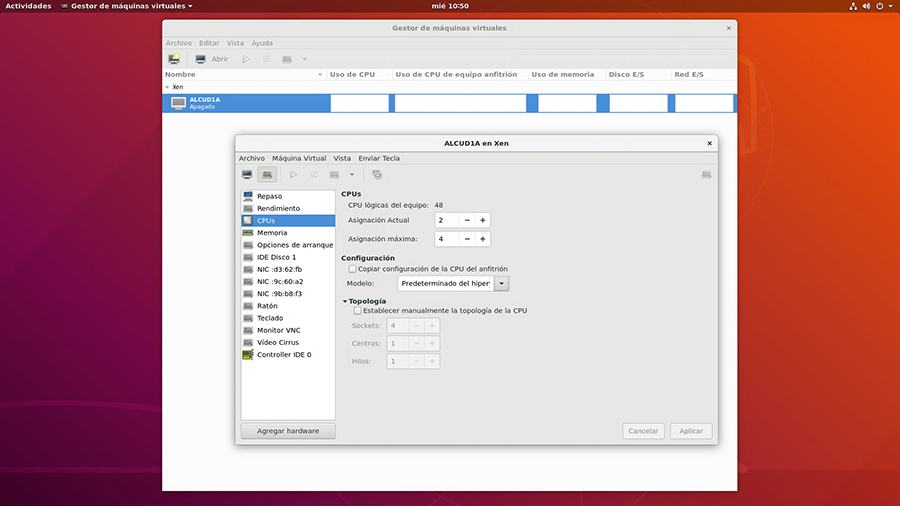Select NIC :d3:62:fb in the hardware list

(288, 269)
